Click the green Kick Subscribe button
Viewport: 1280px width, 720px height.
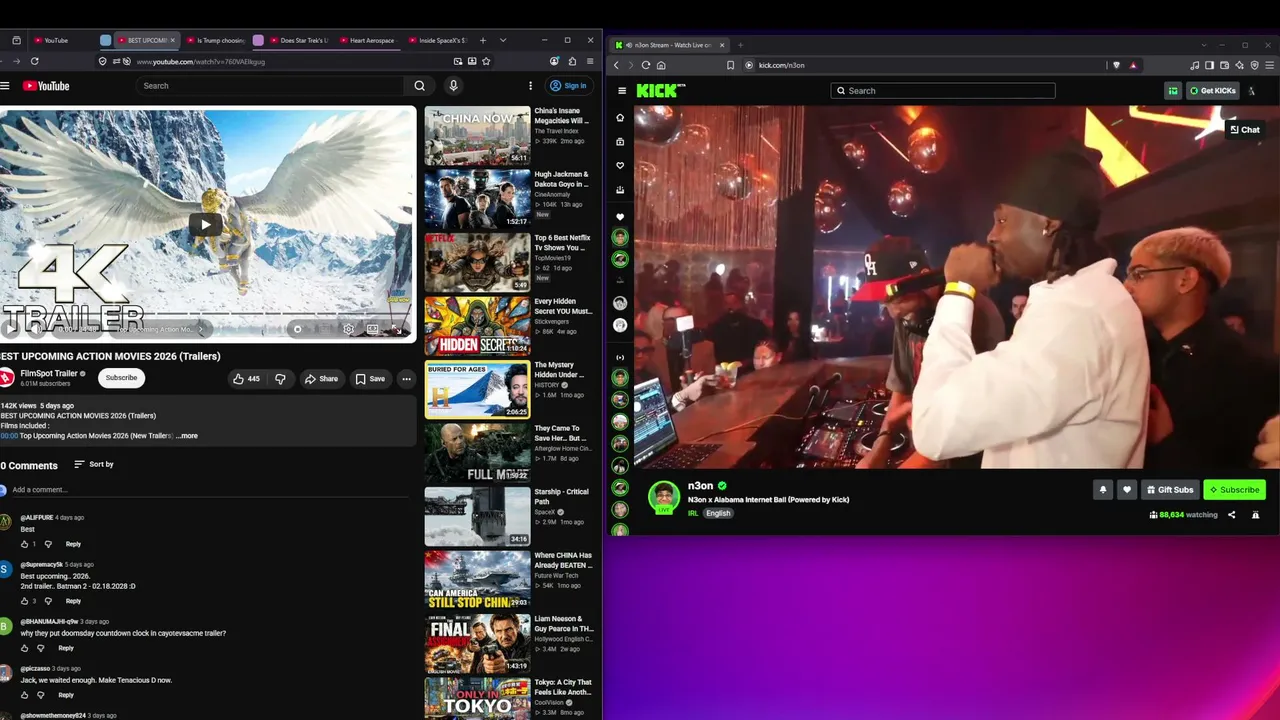point(1234,490)
